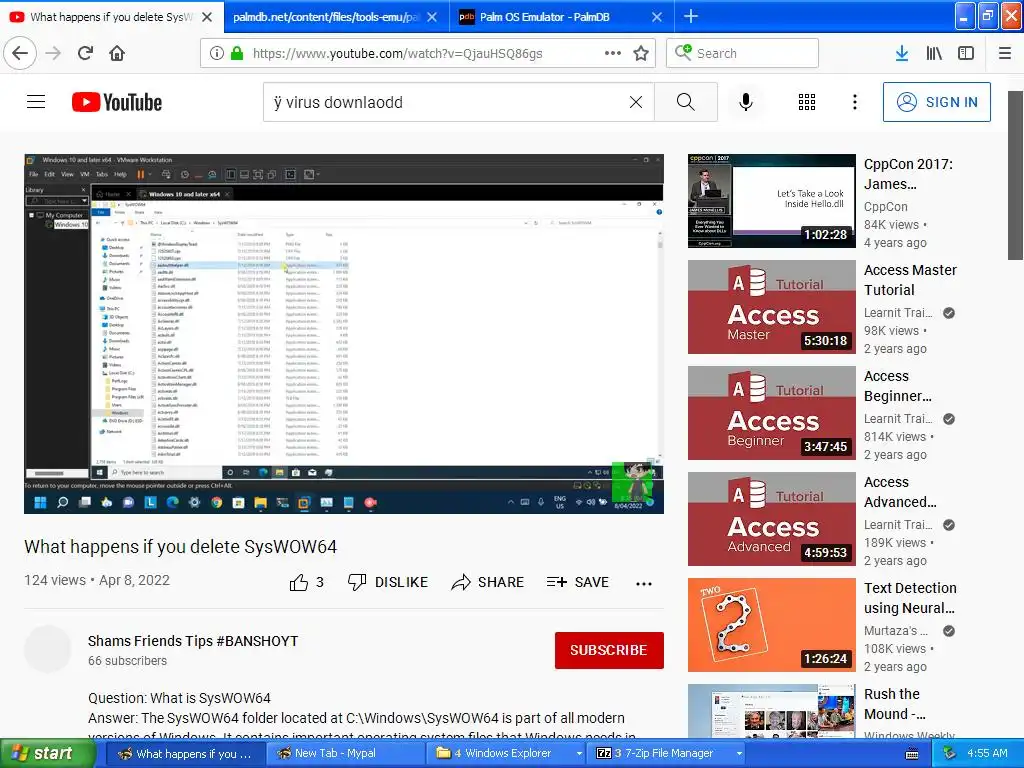This screenshot has width=1024, height=768.
Task: Open a new browser tab
Action: click(690, 16)
